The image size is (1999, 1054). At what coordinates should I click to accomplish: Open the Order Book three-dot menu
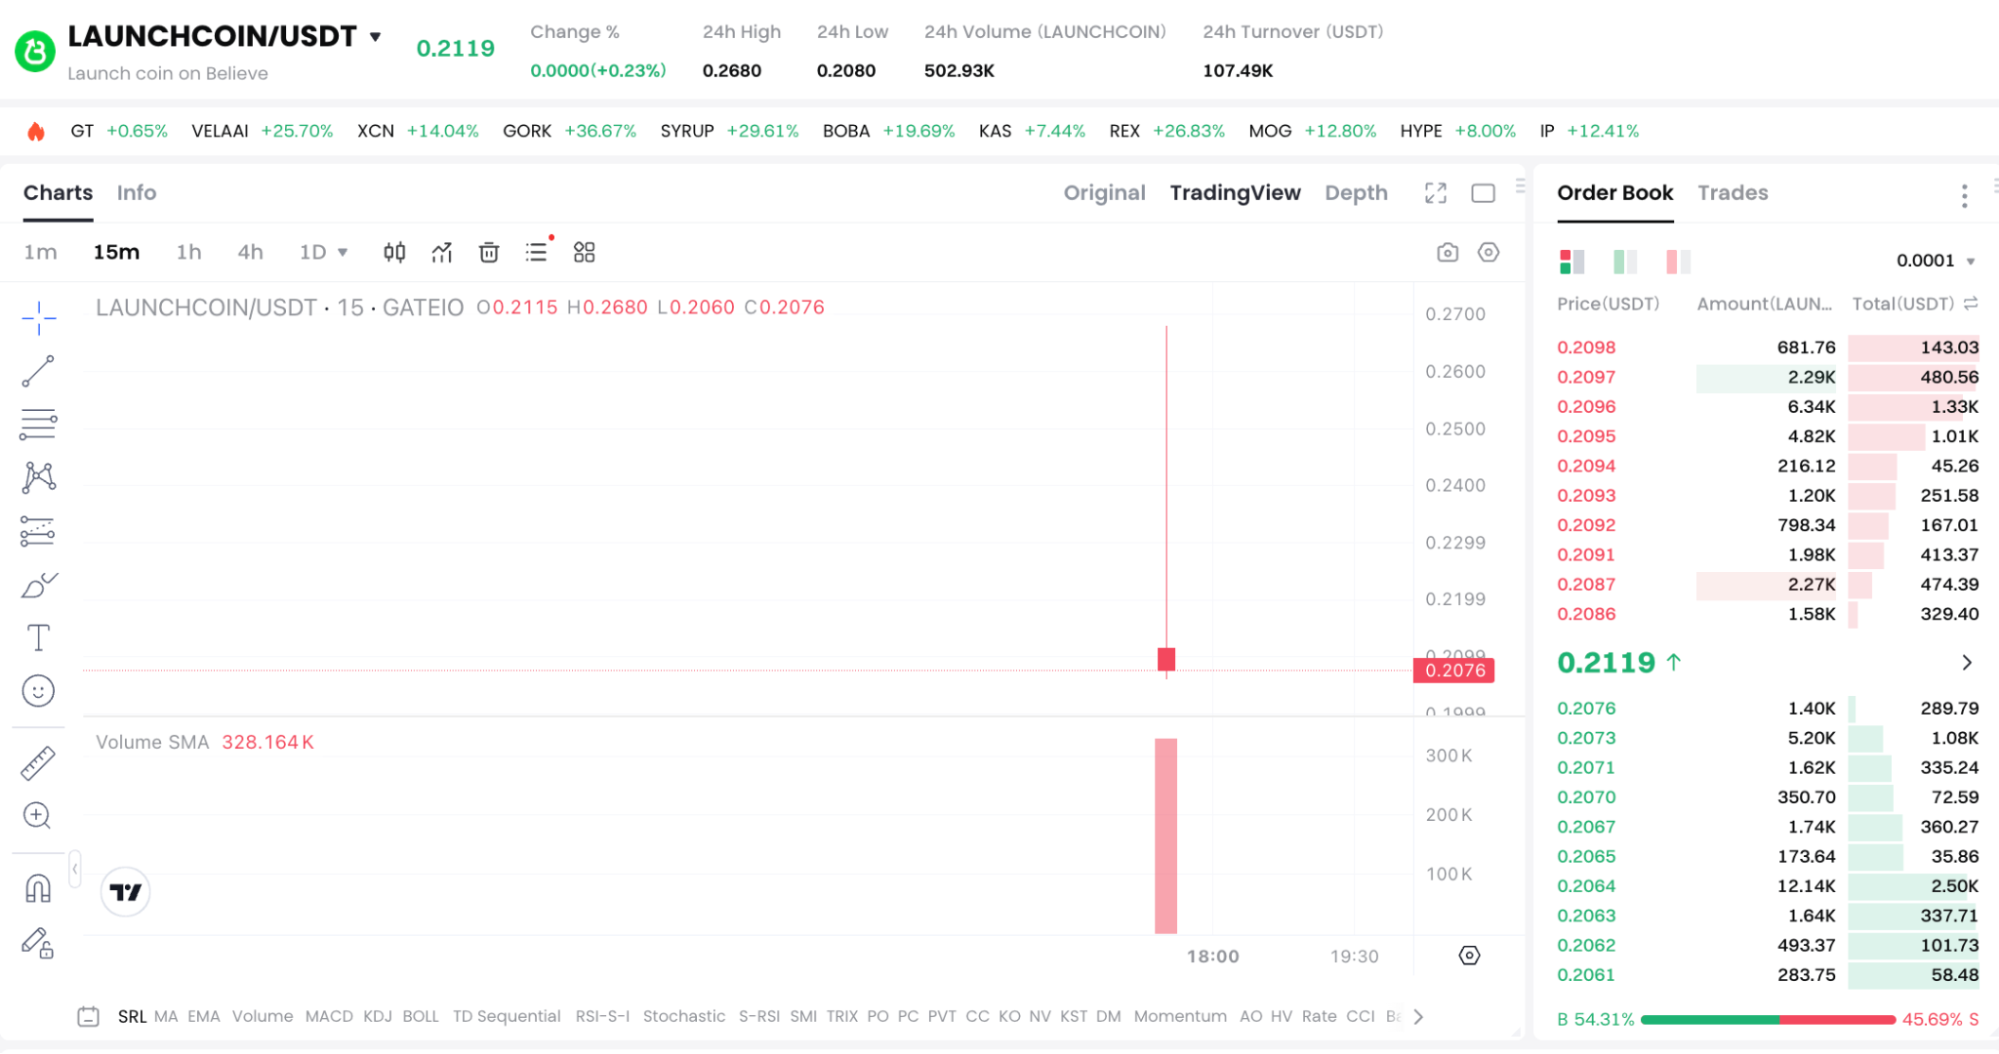1964,196
